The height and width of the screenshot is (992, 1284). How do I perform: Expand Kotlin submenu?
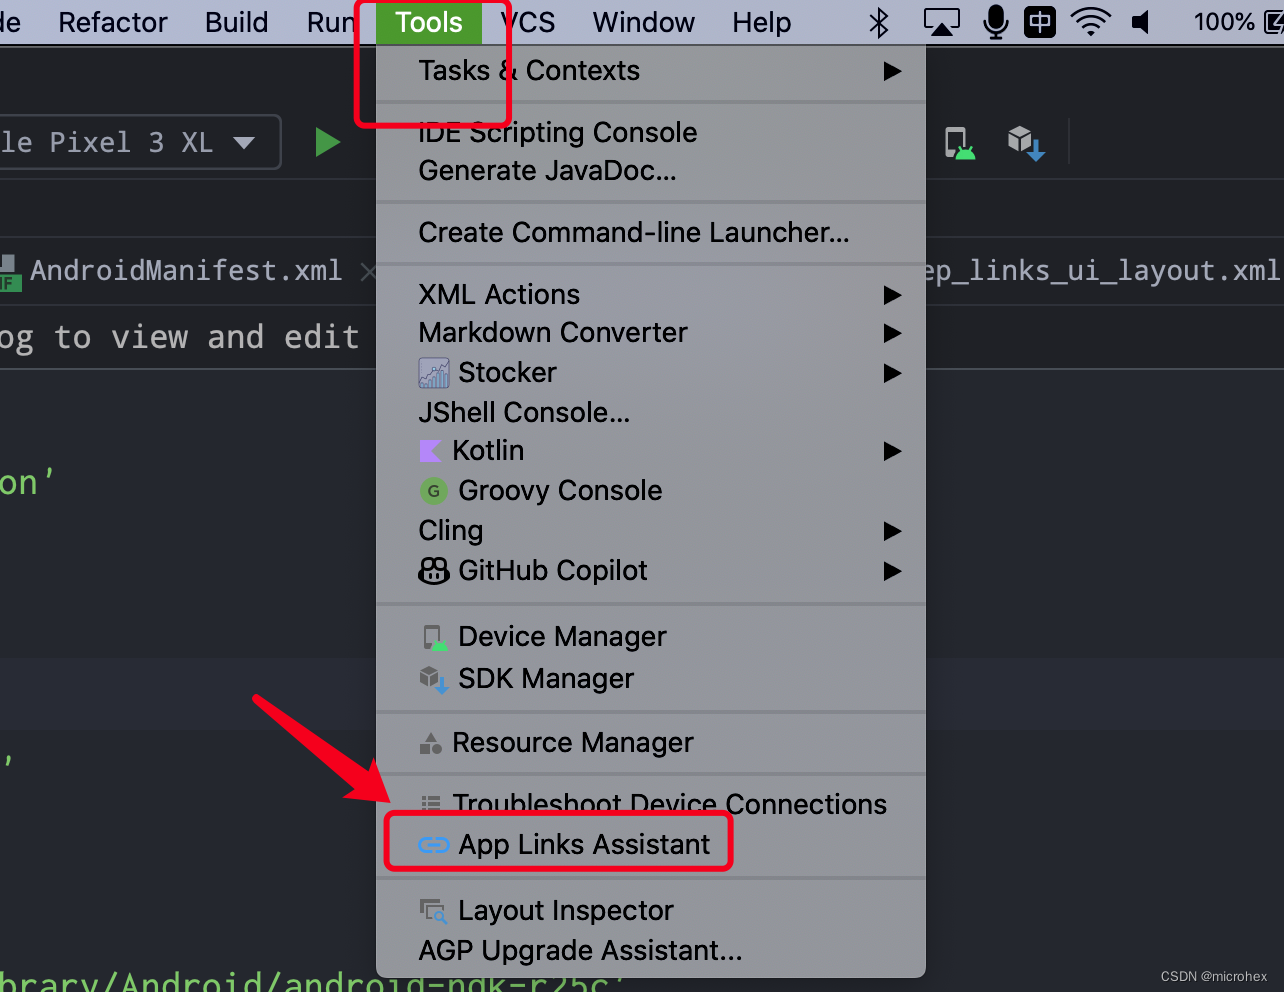click(651, 451)
